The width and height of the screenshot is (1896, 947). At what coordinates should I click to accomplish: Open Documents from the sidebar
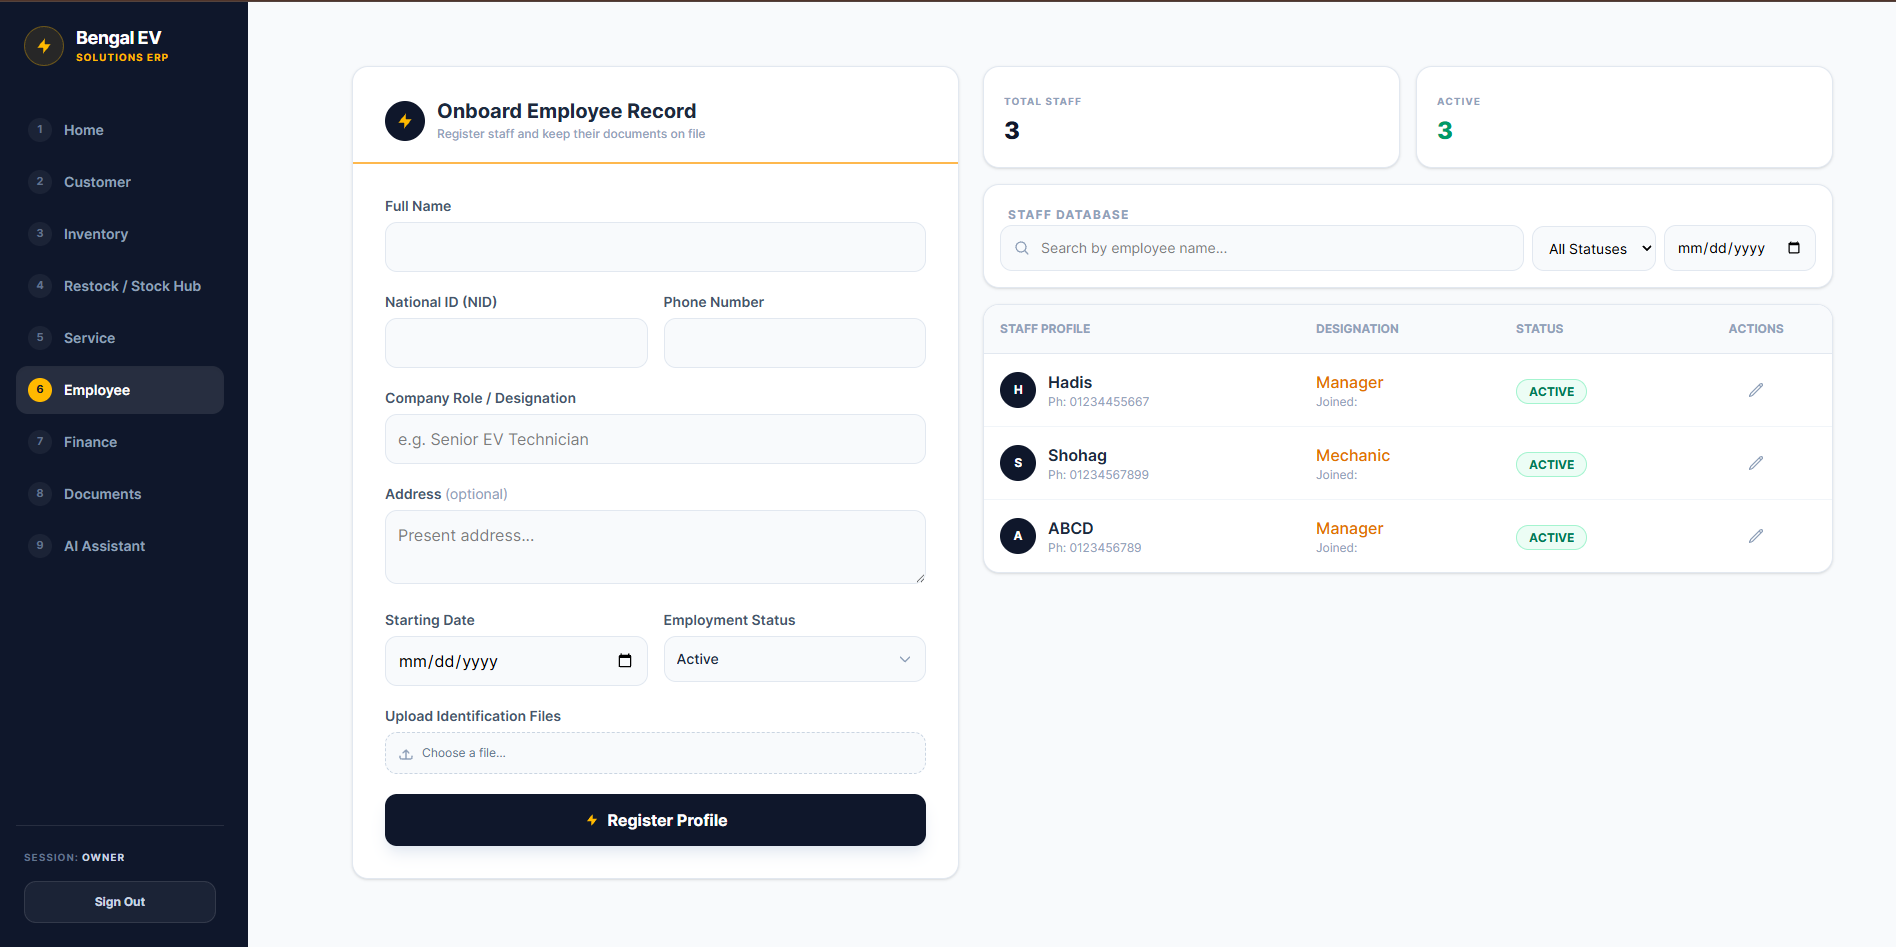(120, 494)
